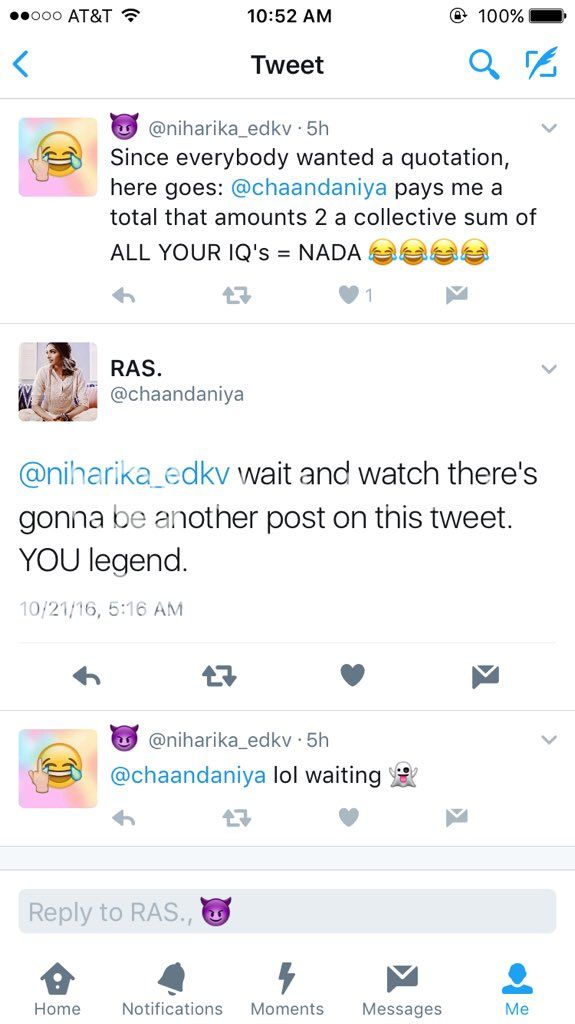The image size is (575, 1024).
Task: Go back using the top-left arrow
Action: [x=21, y=64]
